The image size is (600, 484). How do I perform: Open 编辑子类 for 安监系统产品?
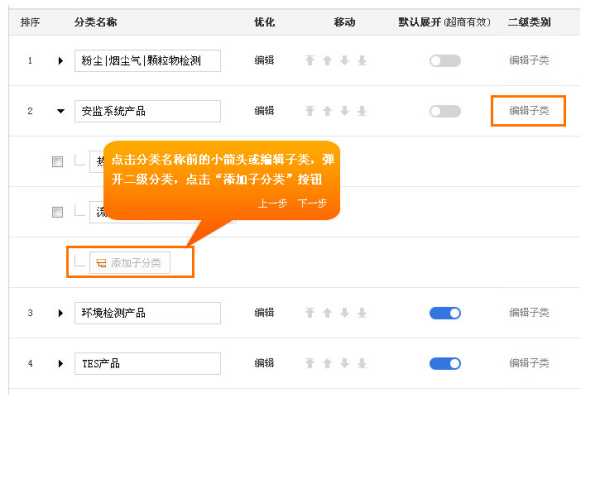pyautogui.click(x=528, y=111)
